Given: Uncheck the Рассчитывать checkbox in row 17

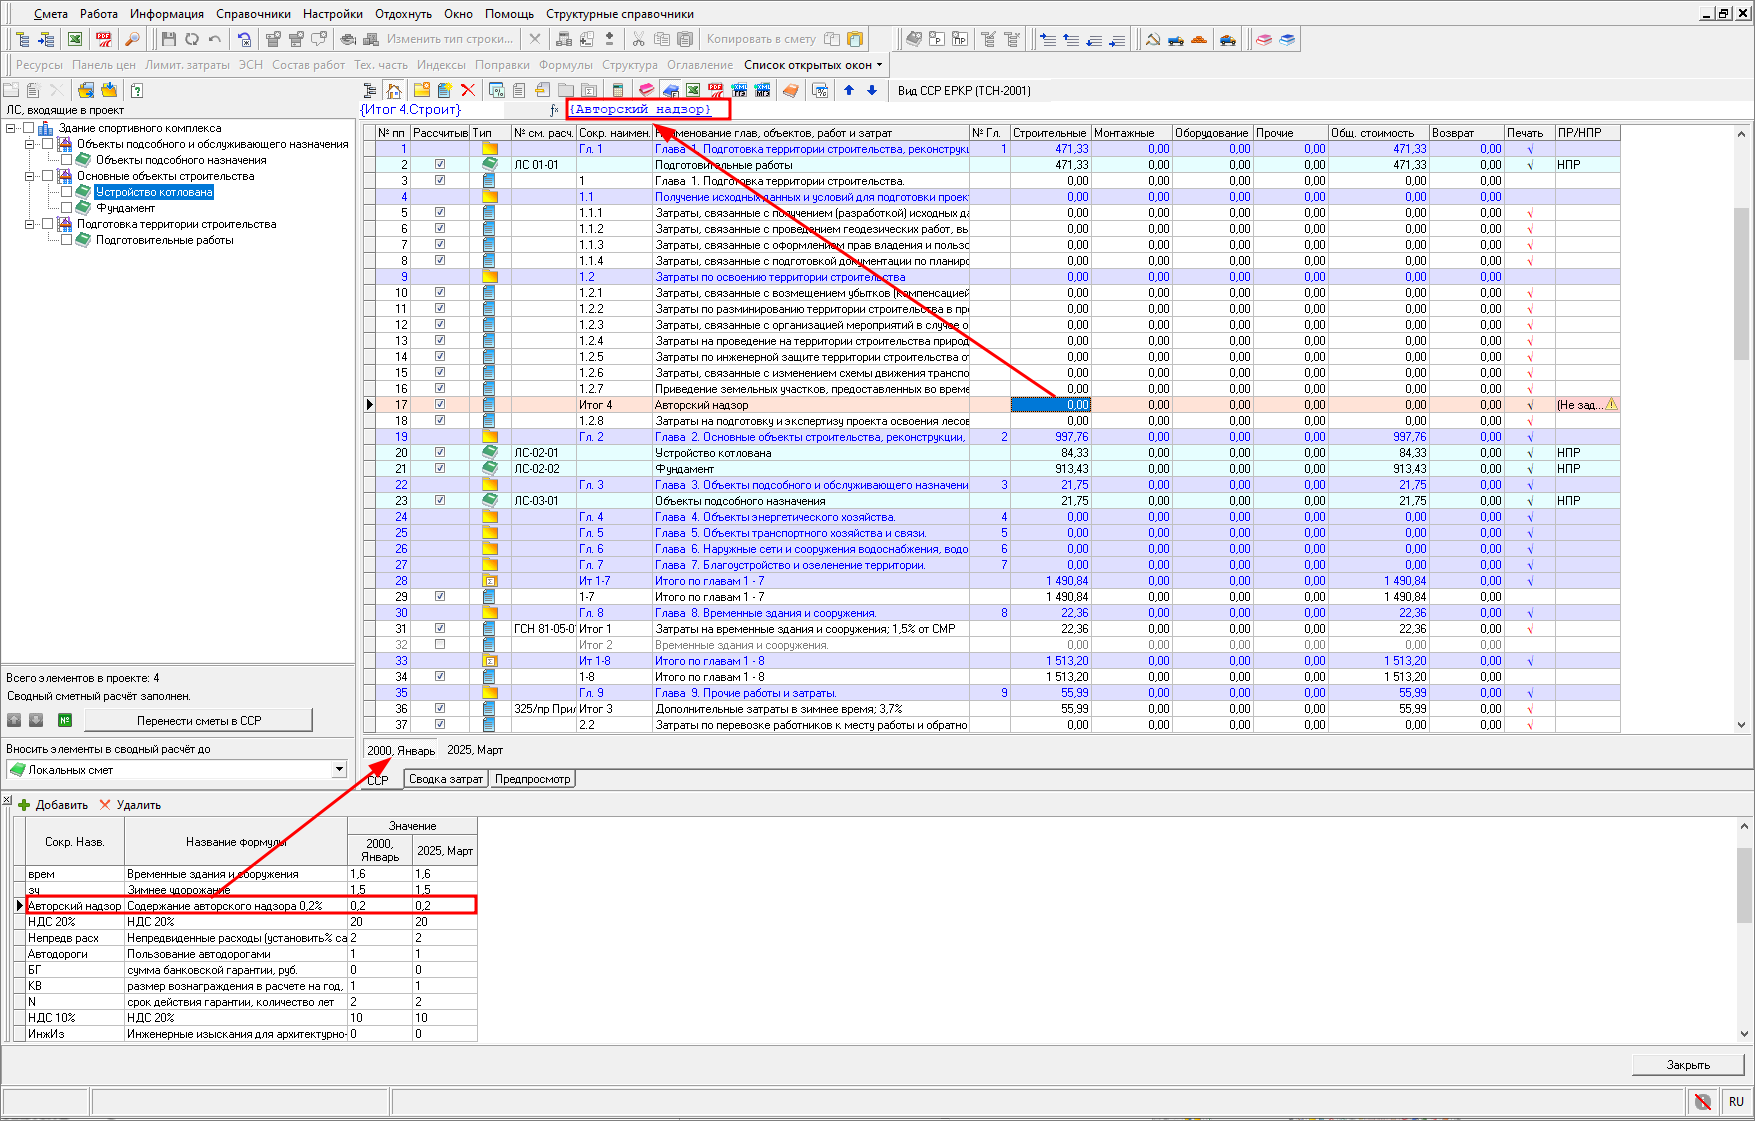Looking at the screenshot, I should 440,405.
